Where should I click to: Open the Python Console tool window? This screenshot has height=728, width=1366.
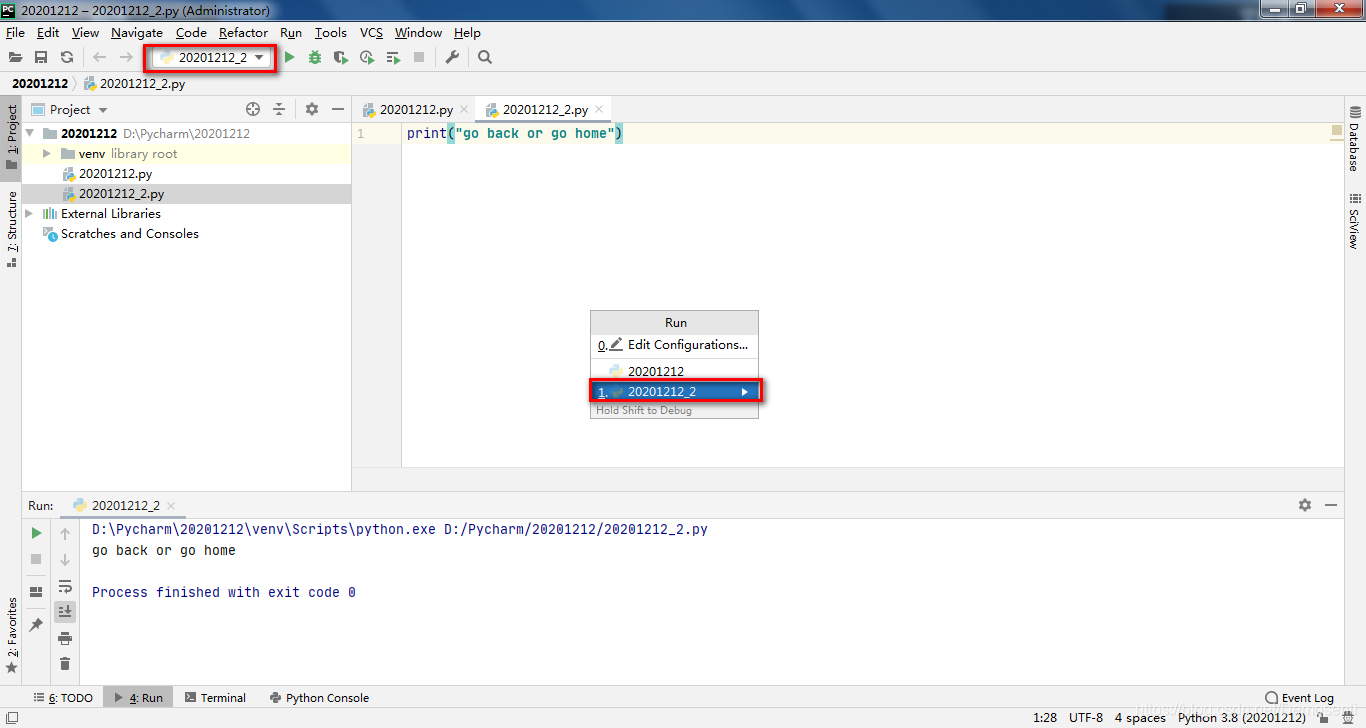tap(318, 698)
